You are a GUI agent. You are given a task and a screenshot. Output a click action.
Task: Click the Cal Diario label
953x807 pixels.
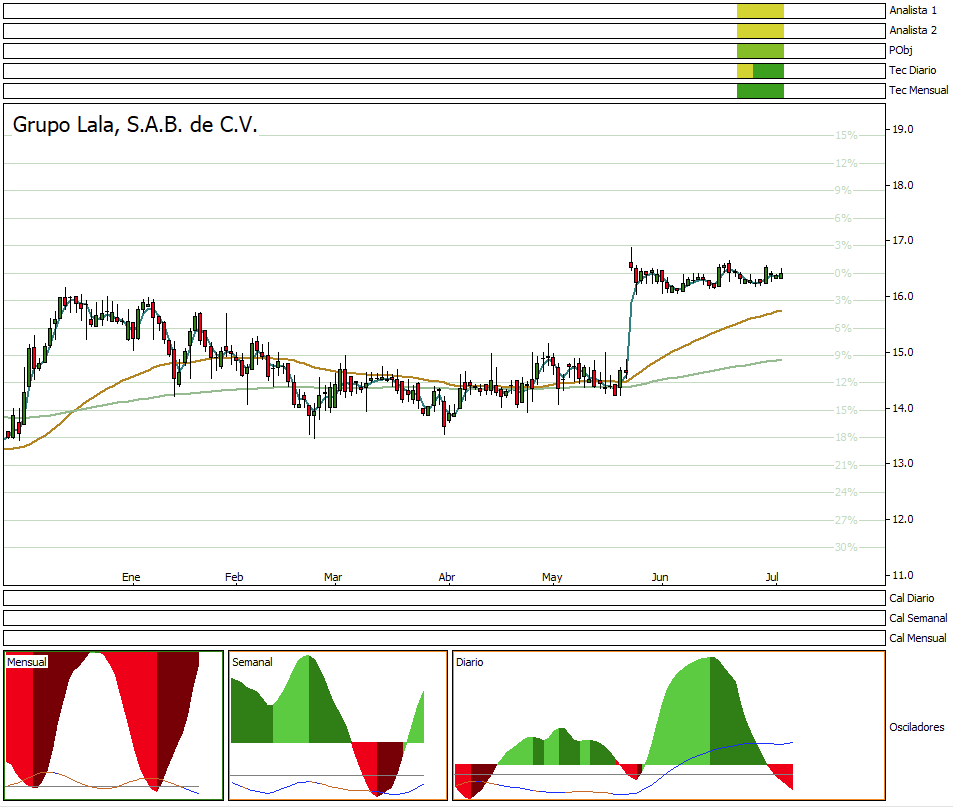pyautogui.click(x=912, y=599)
